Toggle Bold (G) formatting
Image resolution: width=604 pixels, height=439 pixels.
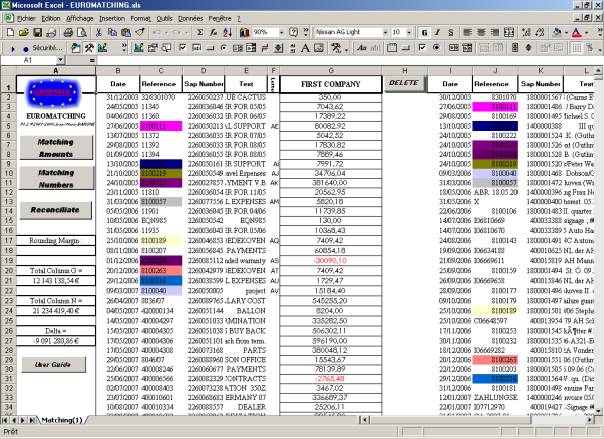424,32
